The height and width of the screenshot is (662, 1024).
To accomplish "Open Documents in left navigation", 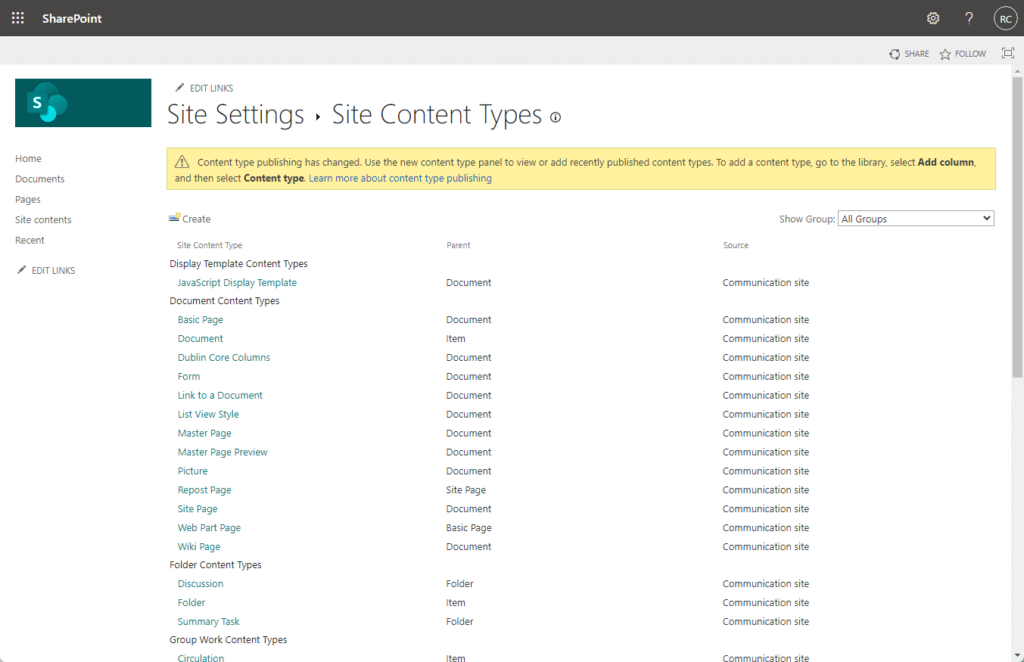I will [x=40, y=179].
